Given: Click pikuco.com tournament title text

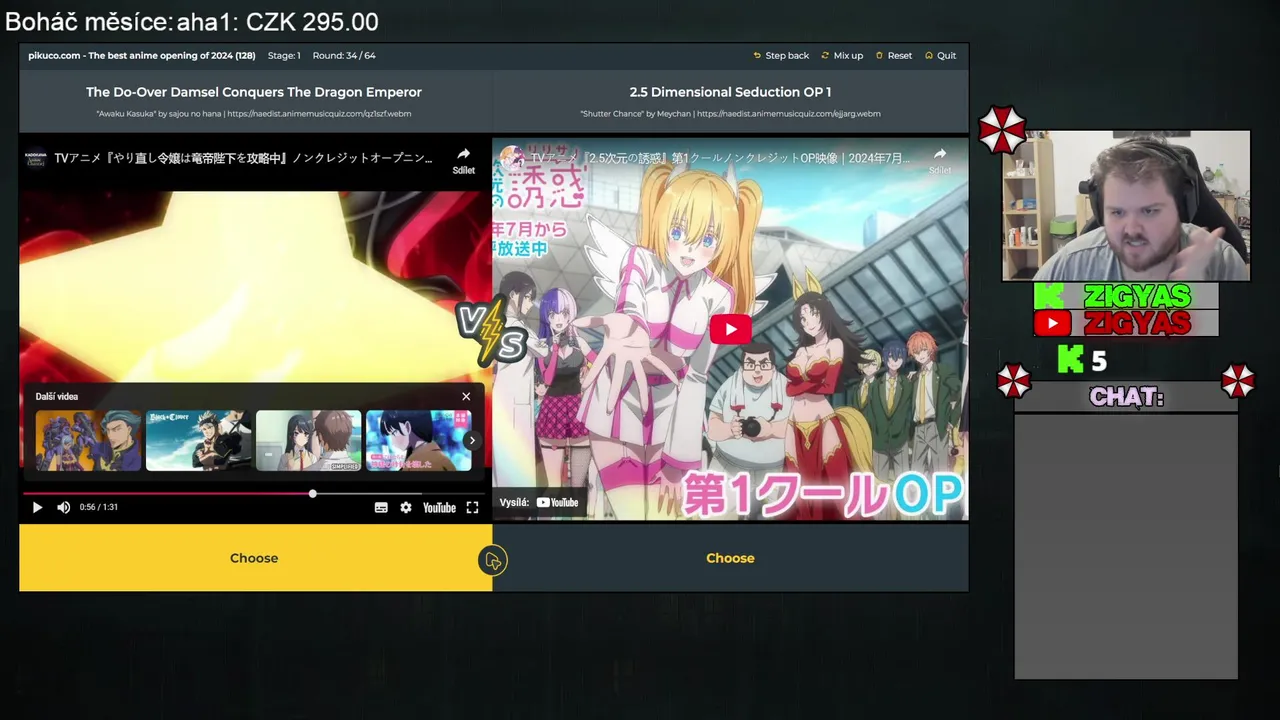Looking at the screenshot, I should click(141, 56).
